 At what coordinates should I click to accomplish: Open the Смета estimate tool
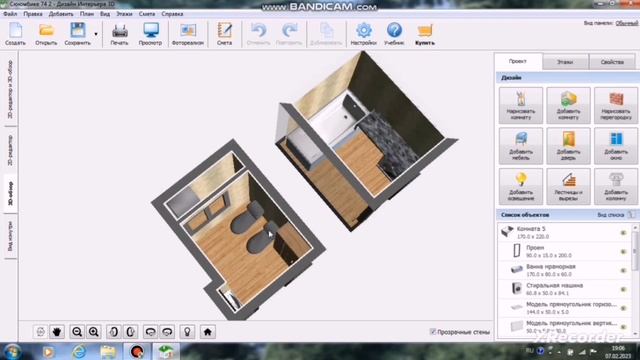(224, 34)
